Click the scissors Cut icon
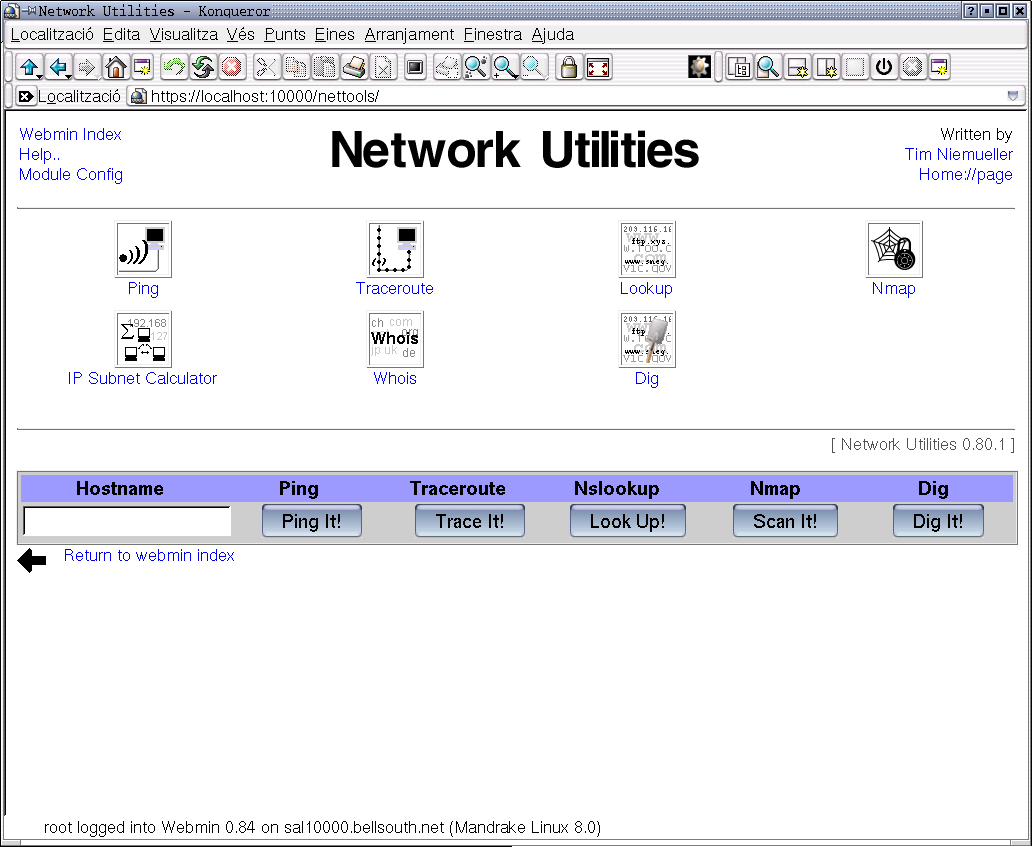Screen dimensions: 1032x847 267,67
